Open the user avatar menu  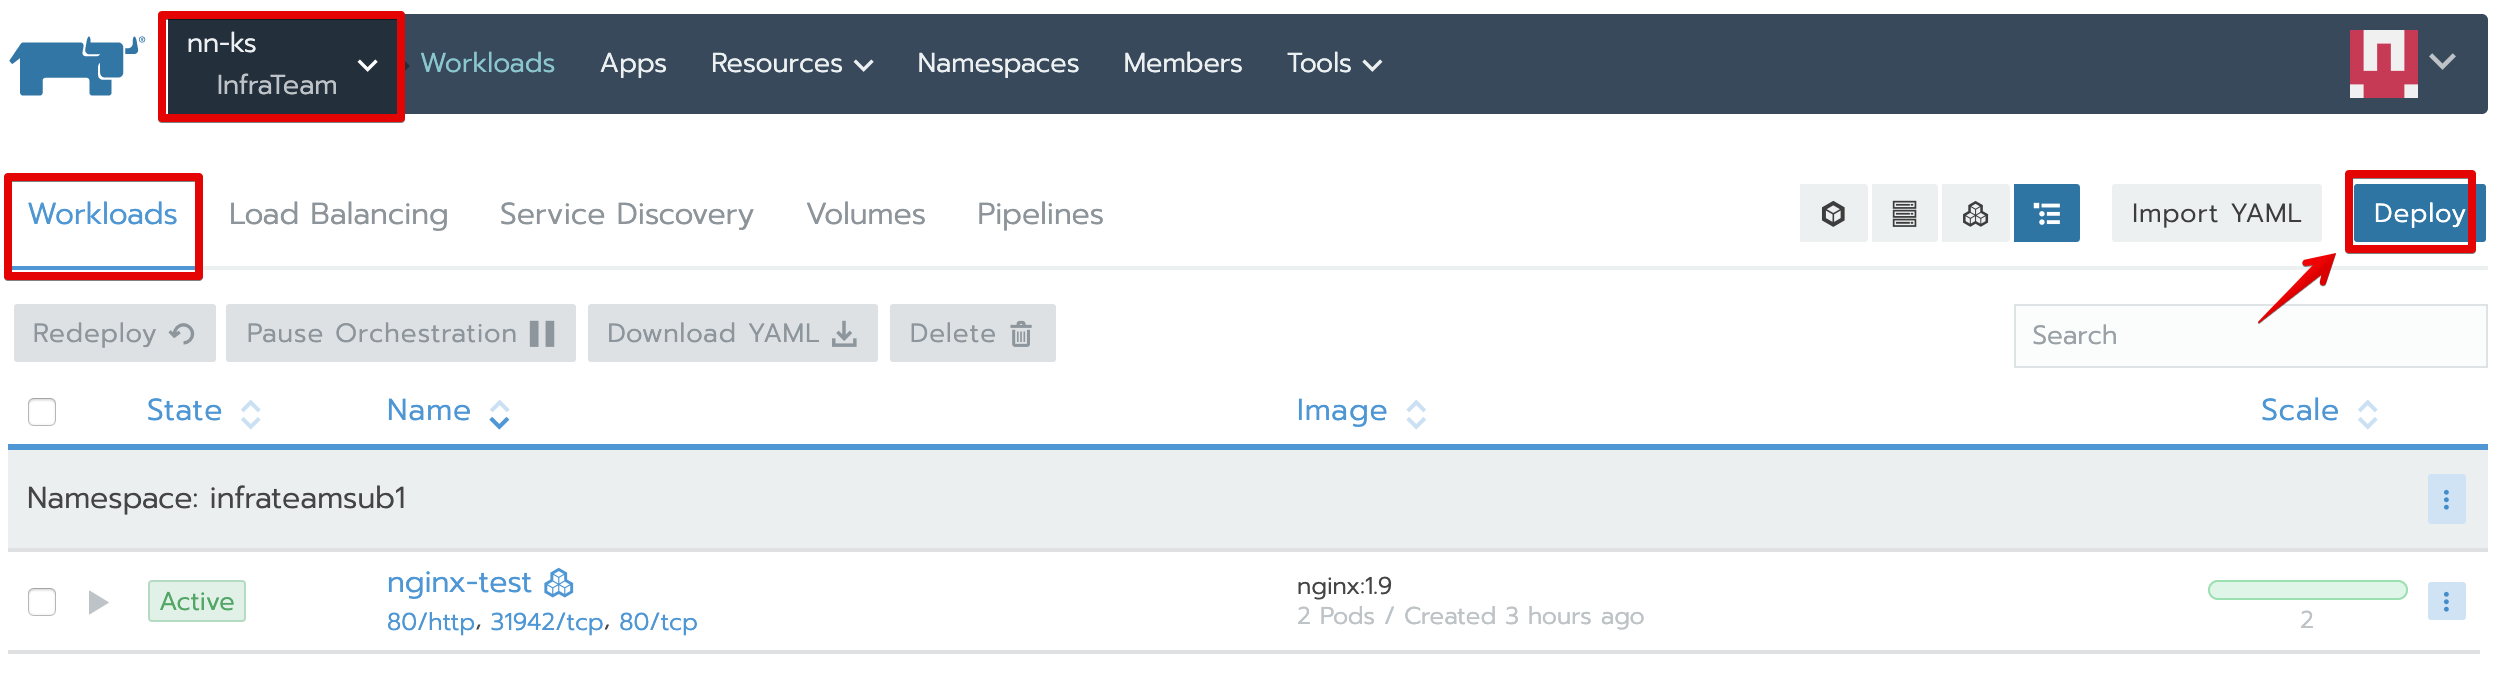tap(2402, 63)
